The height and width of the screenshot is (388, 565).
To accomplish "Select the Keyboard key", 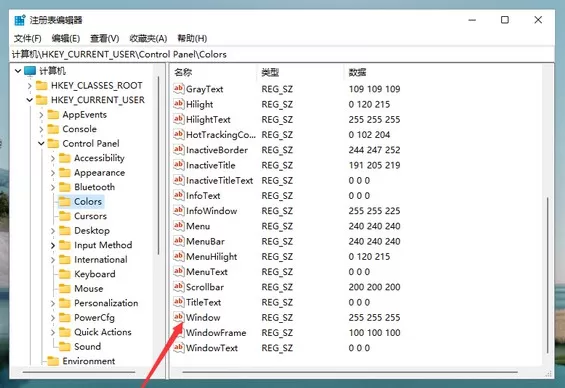I will (x=95, y=274).
